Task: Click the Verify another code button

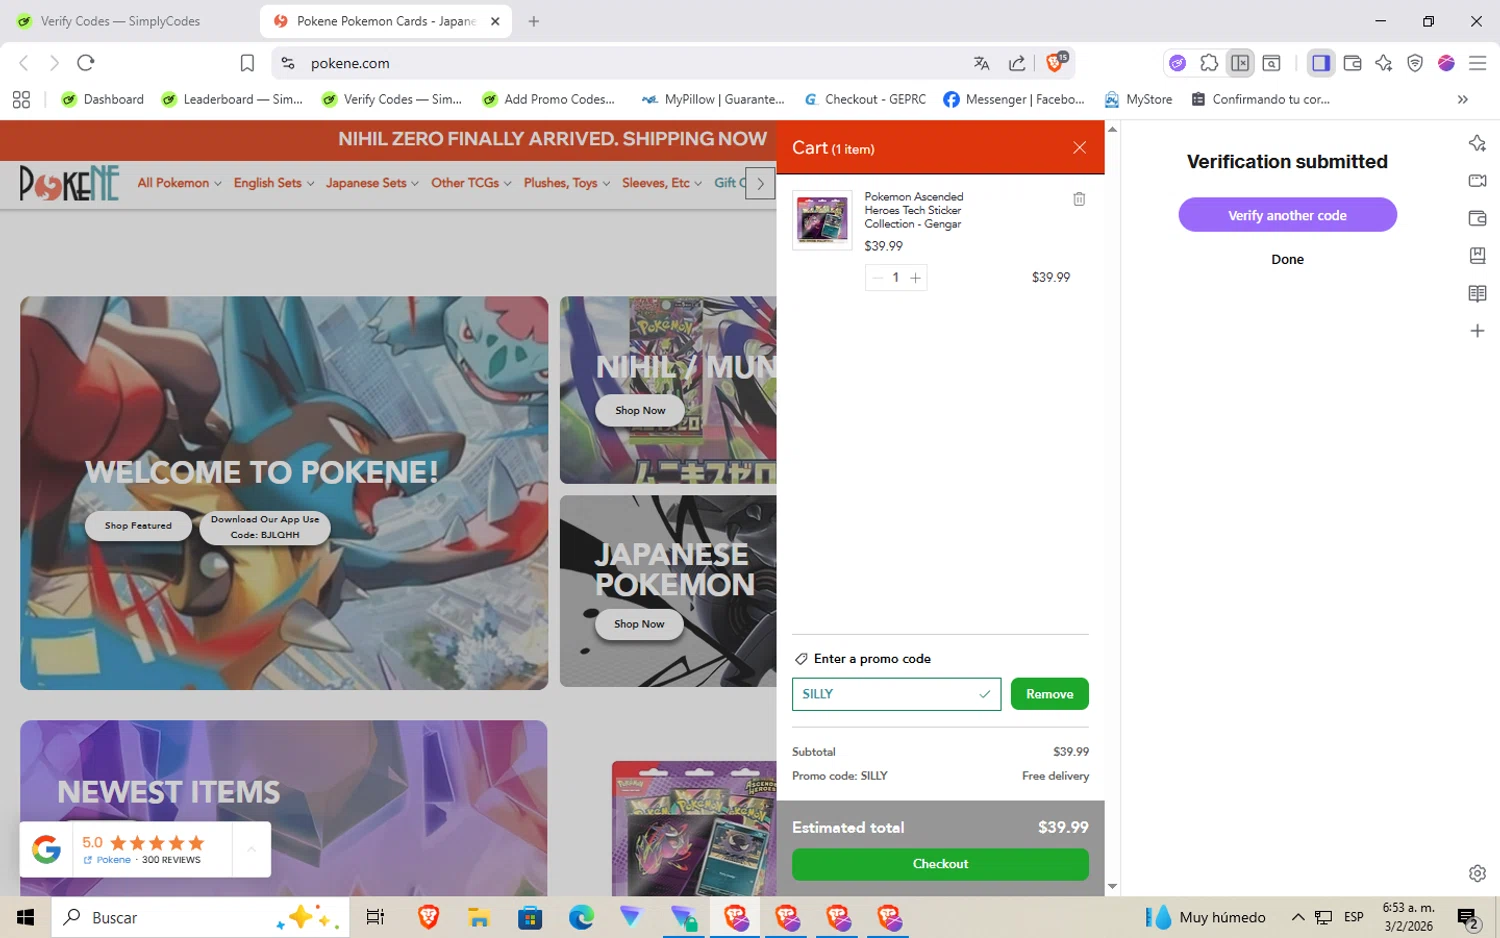Action: (x=1287, y=215)
